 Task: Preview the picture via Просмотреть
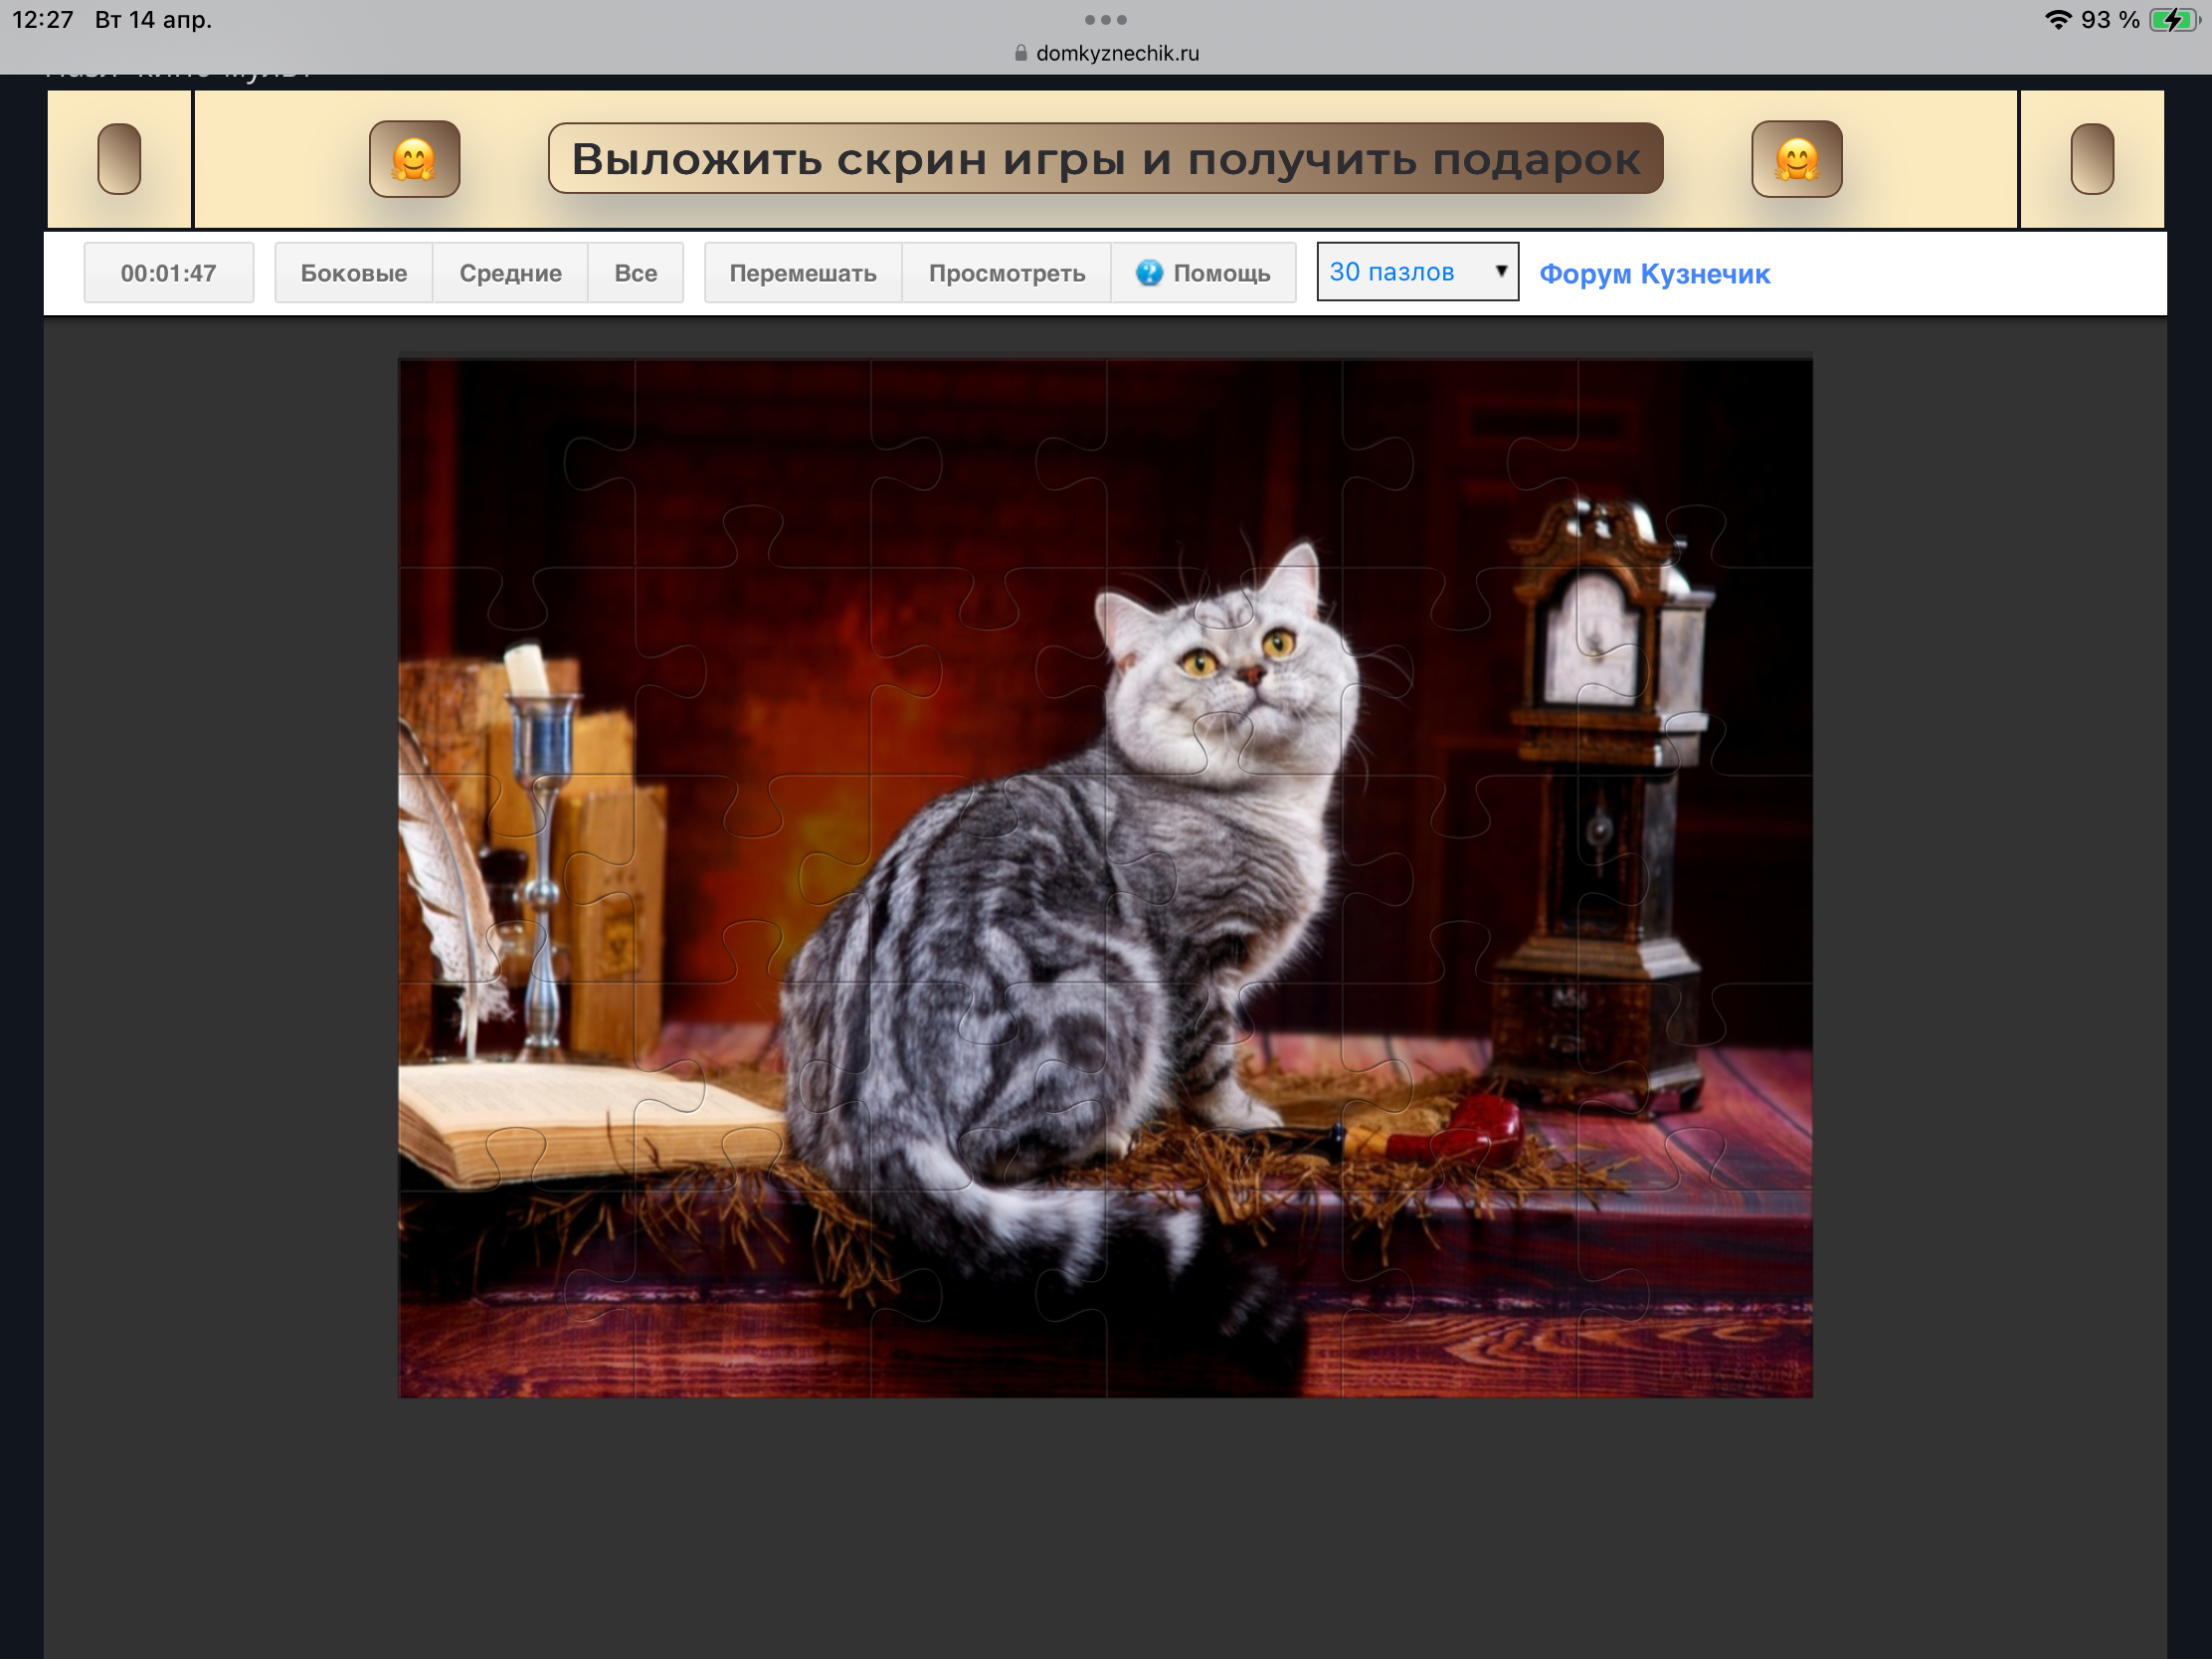(x=1006, y=273)
